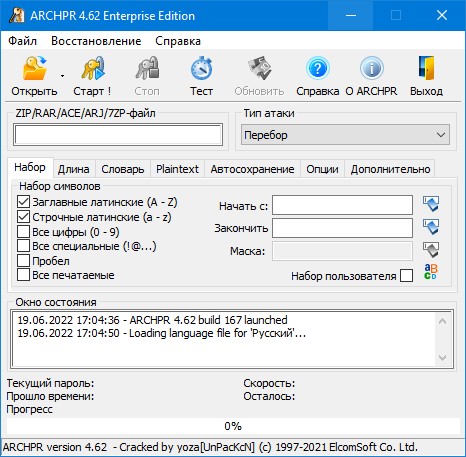Open the Тип атаки Перебор dropdown
Screen dimensions: 466x457
345,135
